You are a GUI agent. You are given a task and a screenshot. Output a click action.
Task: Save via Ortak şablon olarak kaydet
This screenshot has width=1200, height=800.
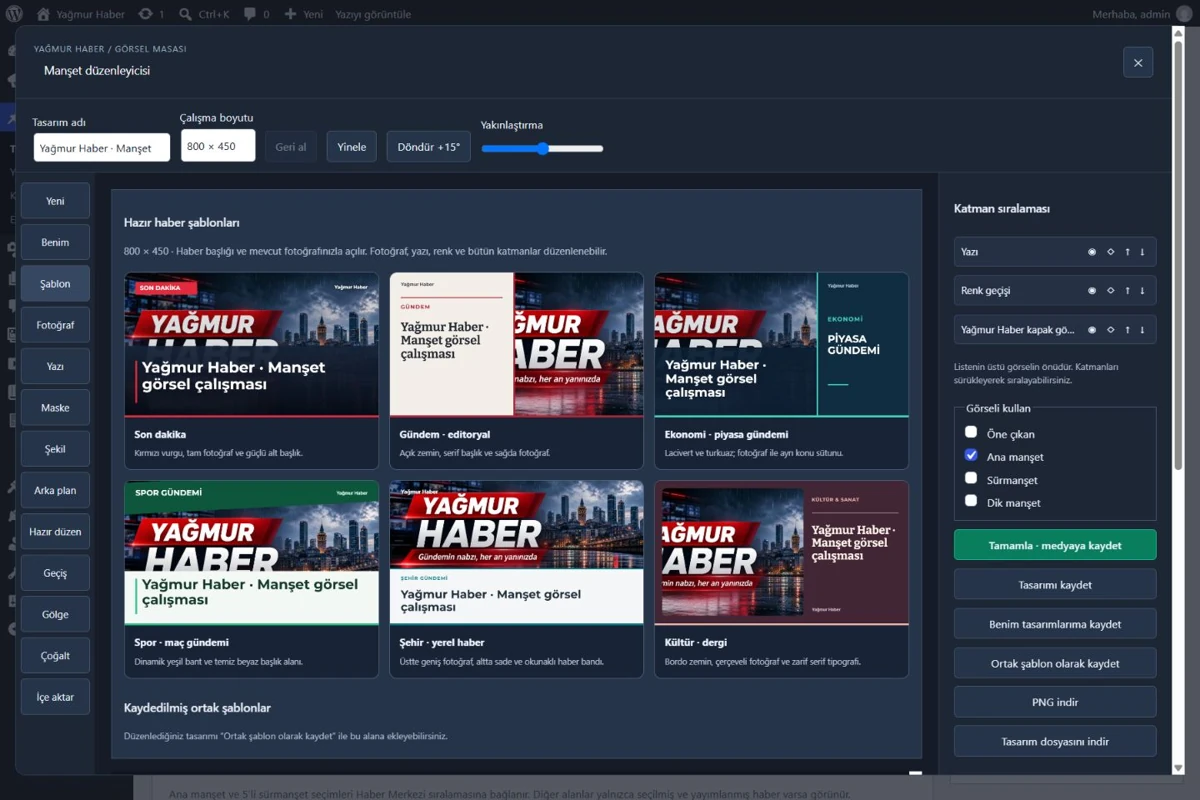point(1055,663)
